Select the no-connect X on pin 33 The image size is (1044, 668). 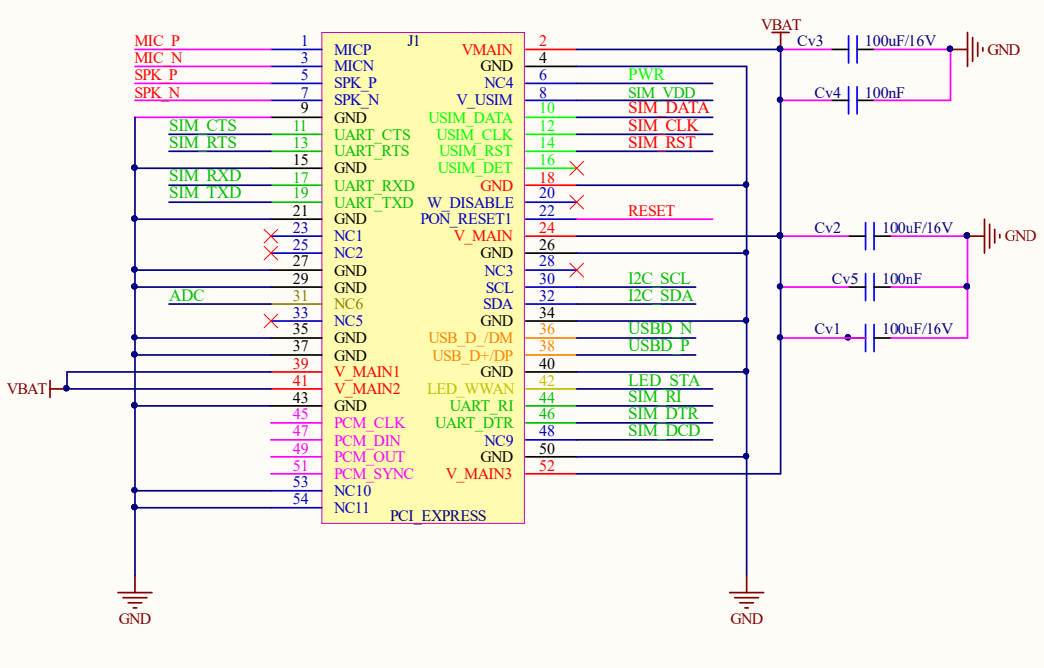click(x=270, y=321)
